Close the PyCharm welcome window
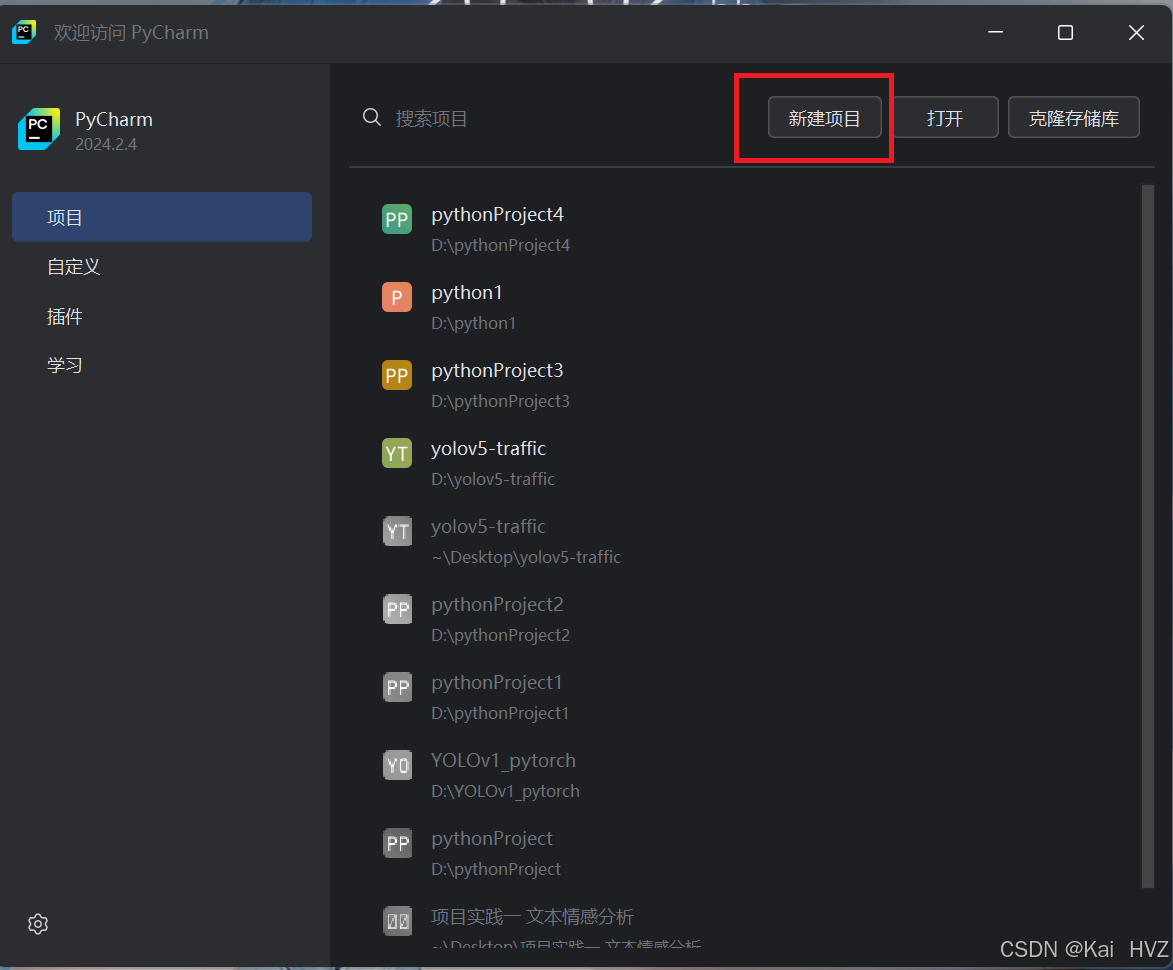The image size is (1173, 970). [x=1136, y=32]
